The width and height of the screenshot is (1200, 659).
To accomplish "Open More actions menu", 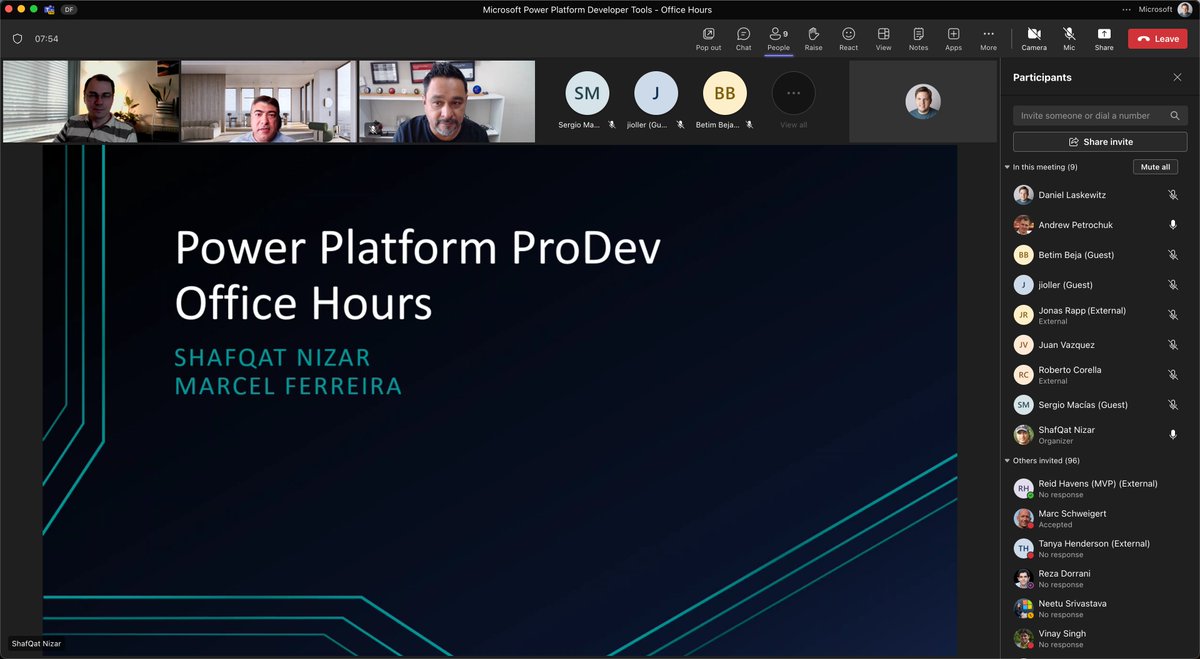I will (988, 39).
